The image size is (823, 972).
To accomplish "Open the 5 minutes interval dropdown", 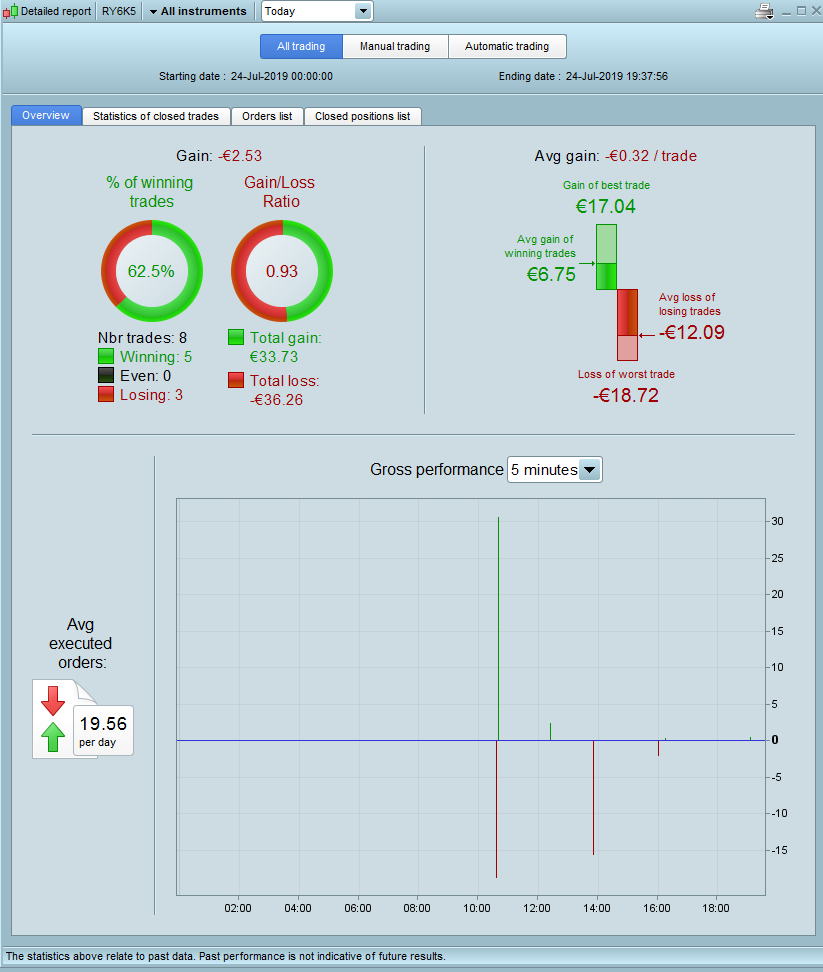I will [x=555, y=470].
